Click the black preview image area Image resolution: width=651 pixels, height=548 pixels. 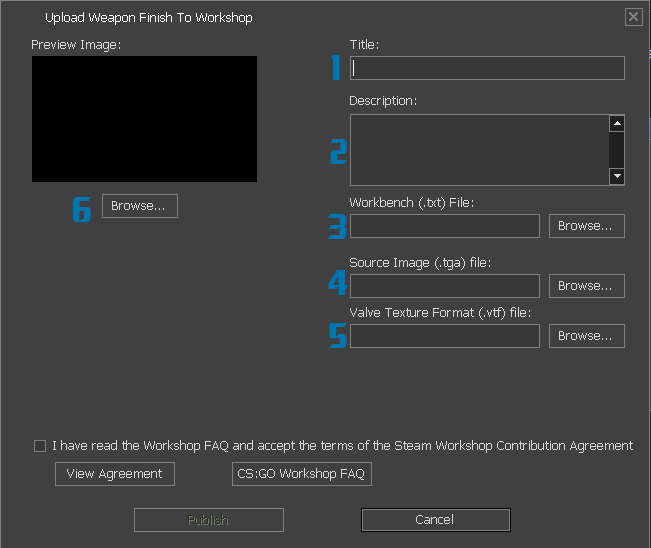point(144,119)
